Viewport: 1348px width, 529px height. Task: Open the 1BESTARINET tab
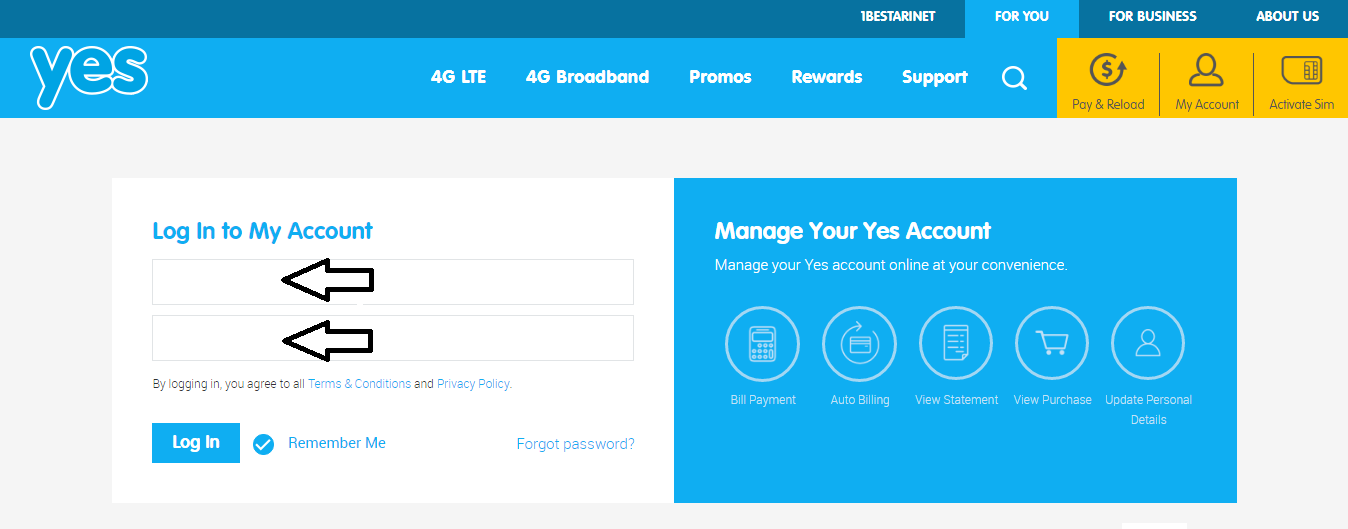click(x=898, y=17)
